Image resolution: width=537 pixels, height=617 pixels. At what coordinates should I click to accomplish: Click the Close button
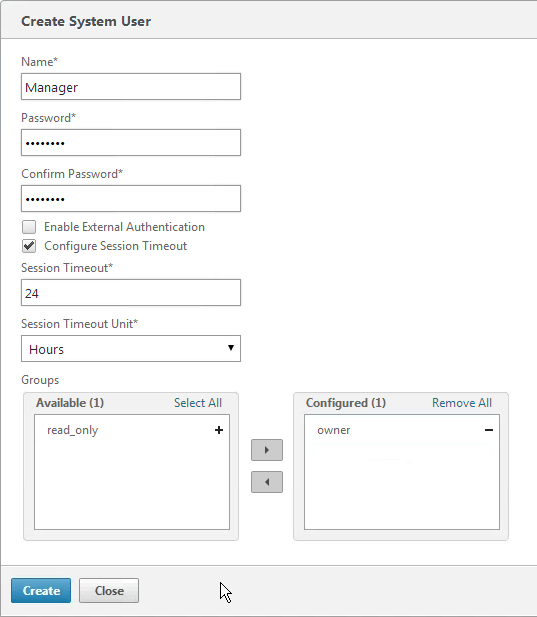point(109,591)
